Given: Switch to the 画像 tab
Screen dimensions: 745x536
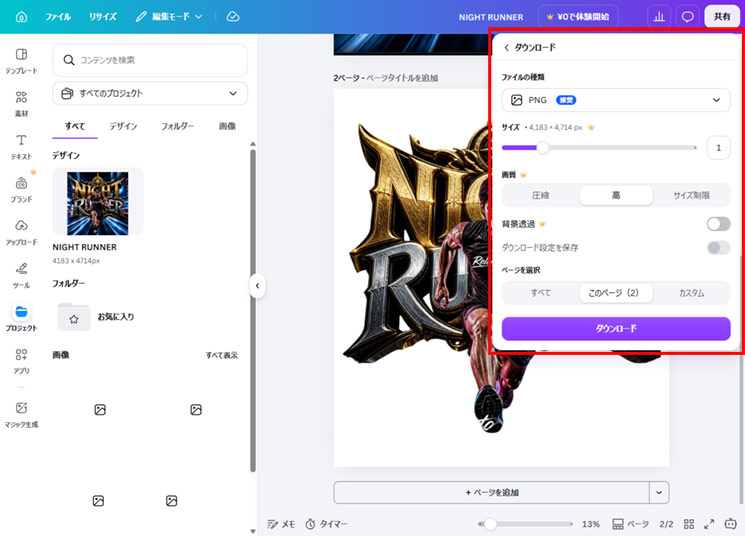Looking at the screenshot, I should click(227, 126).
